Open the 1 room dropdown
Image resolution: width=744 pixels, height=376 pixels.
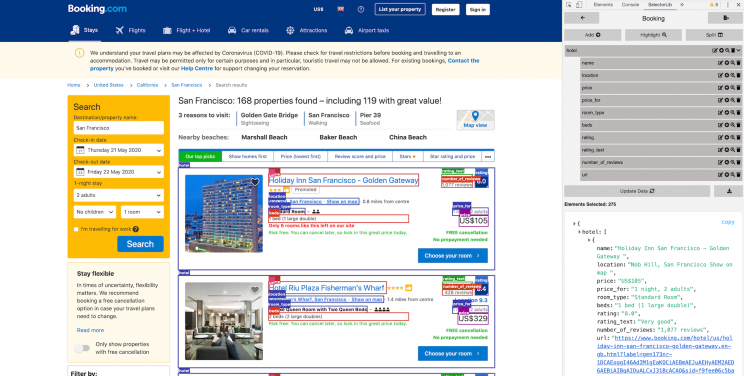click(142, 212)
